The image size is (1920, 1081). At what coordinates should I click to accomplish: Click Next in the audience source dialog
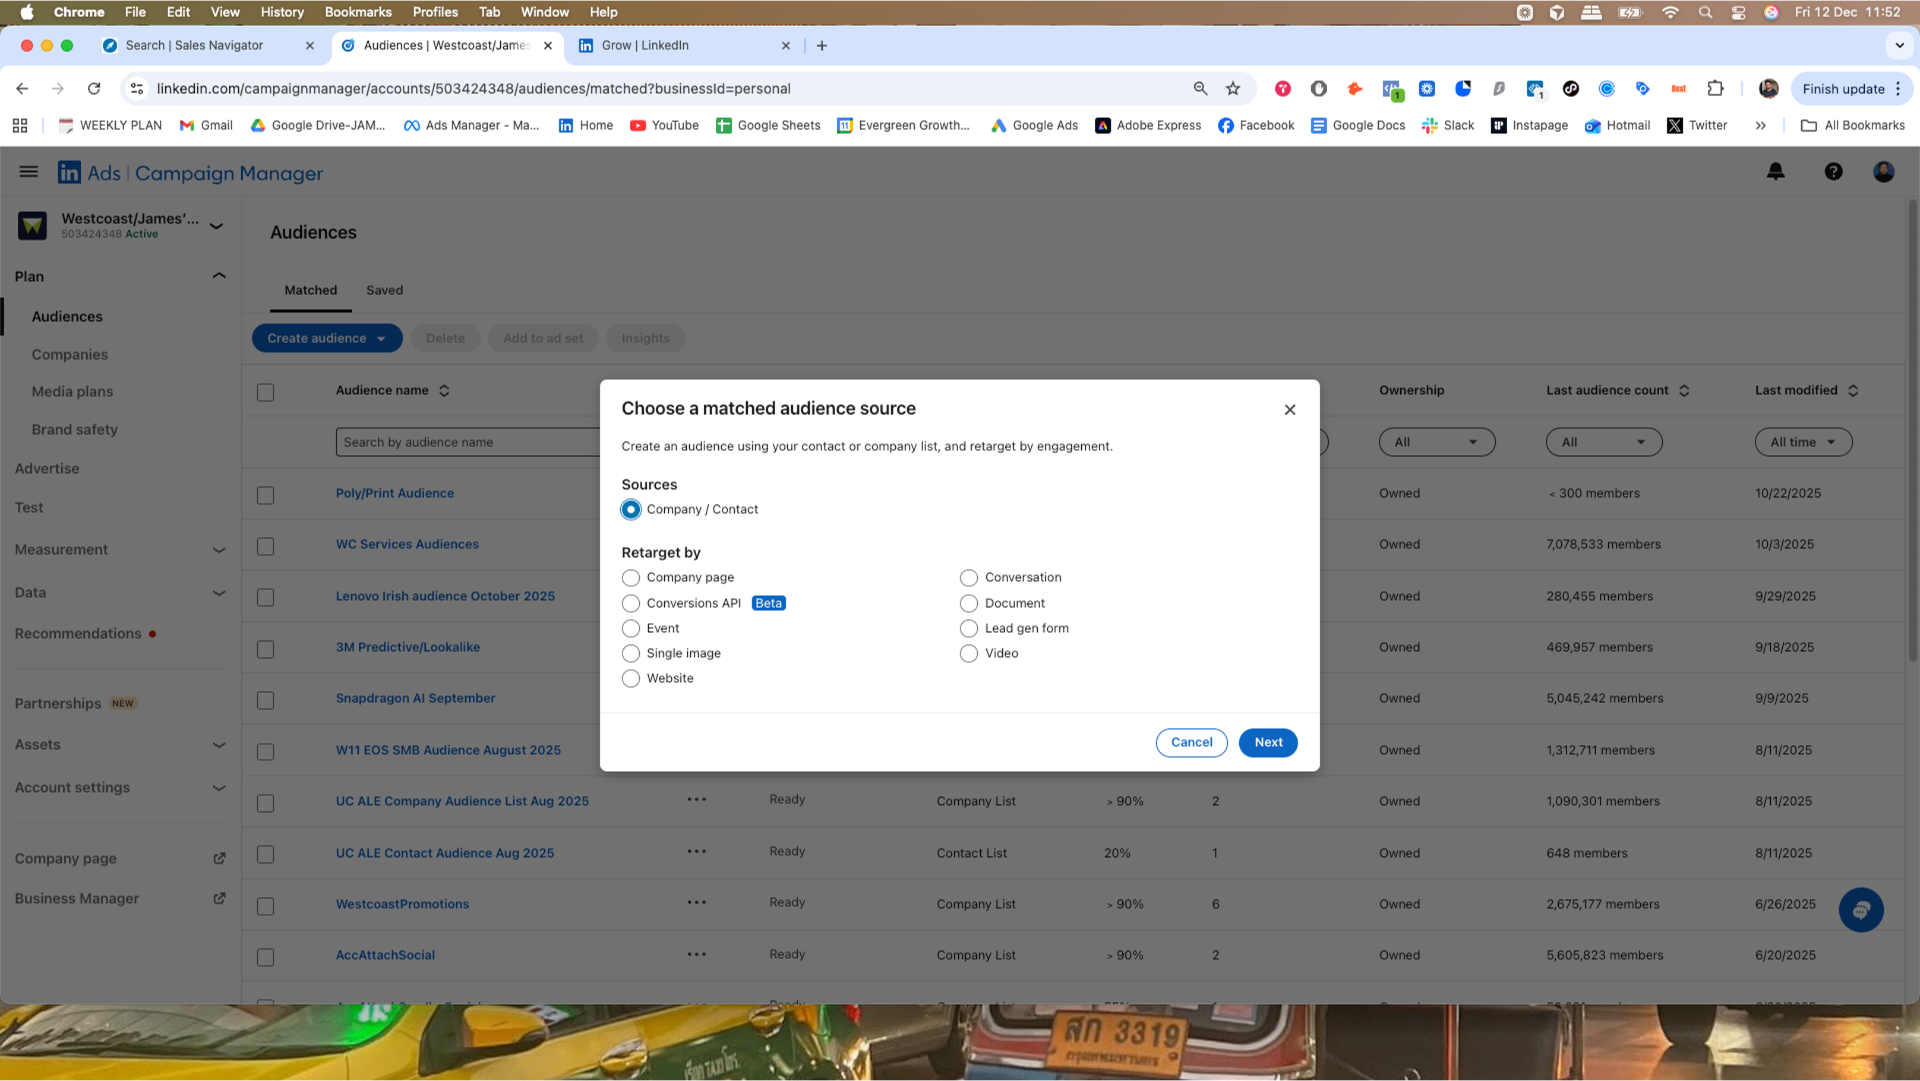(1268, 742)
